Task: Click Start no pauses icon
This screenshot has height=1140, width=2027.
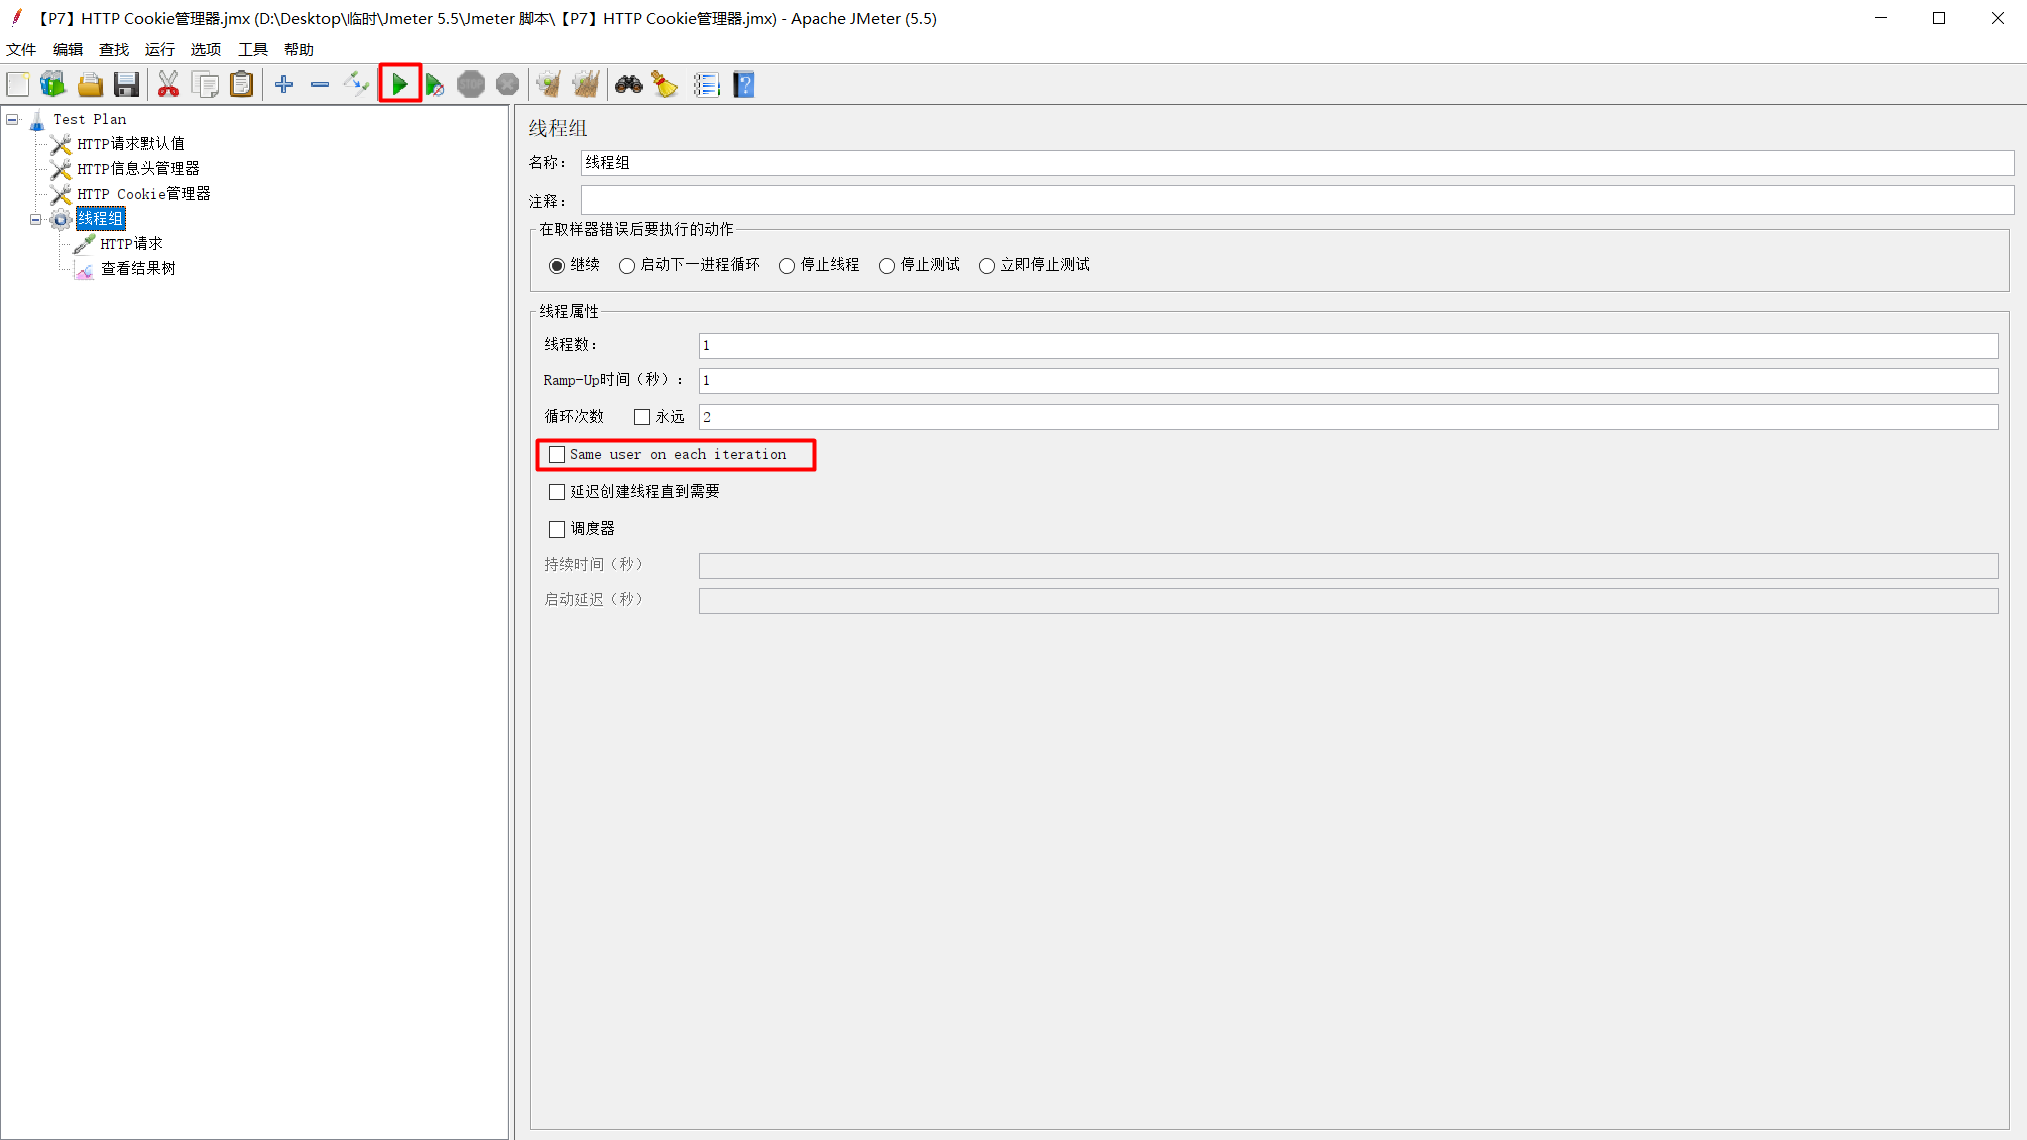Action: click(434, 85)
